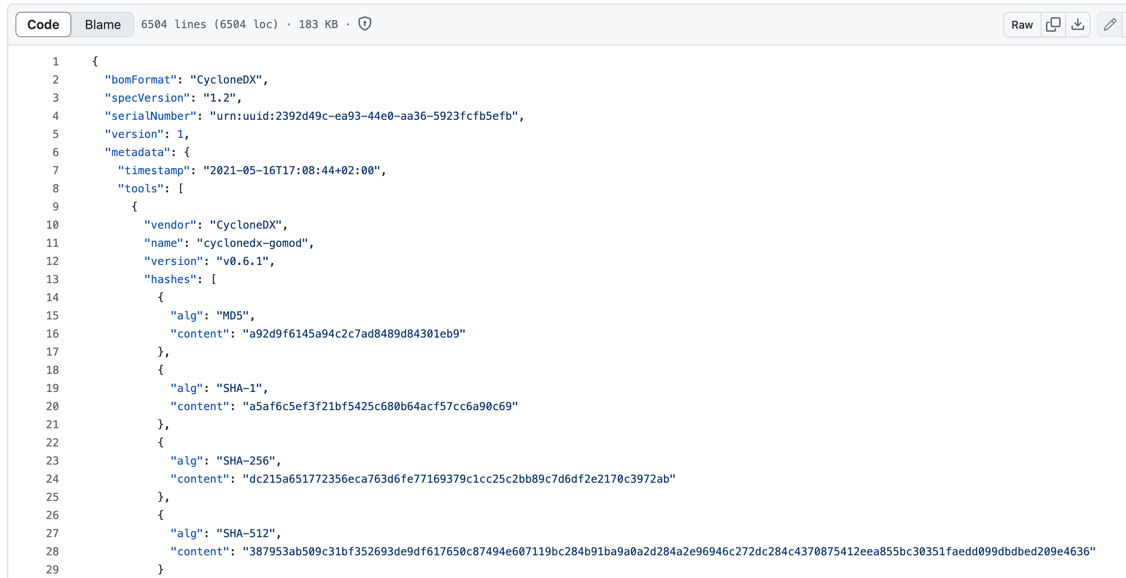
Task: Click the timestamp value 2021-05-16T17:08:44+02:00
Action: [294, 170]
